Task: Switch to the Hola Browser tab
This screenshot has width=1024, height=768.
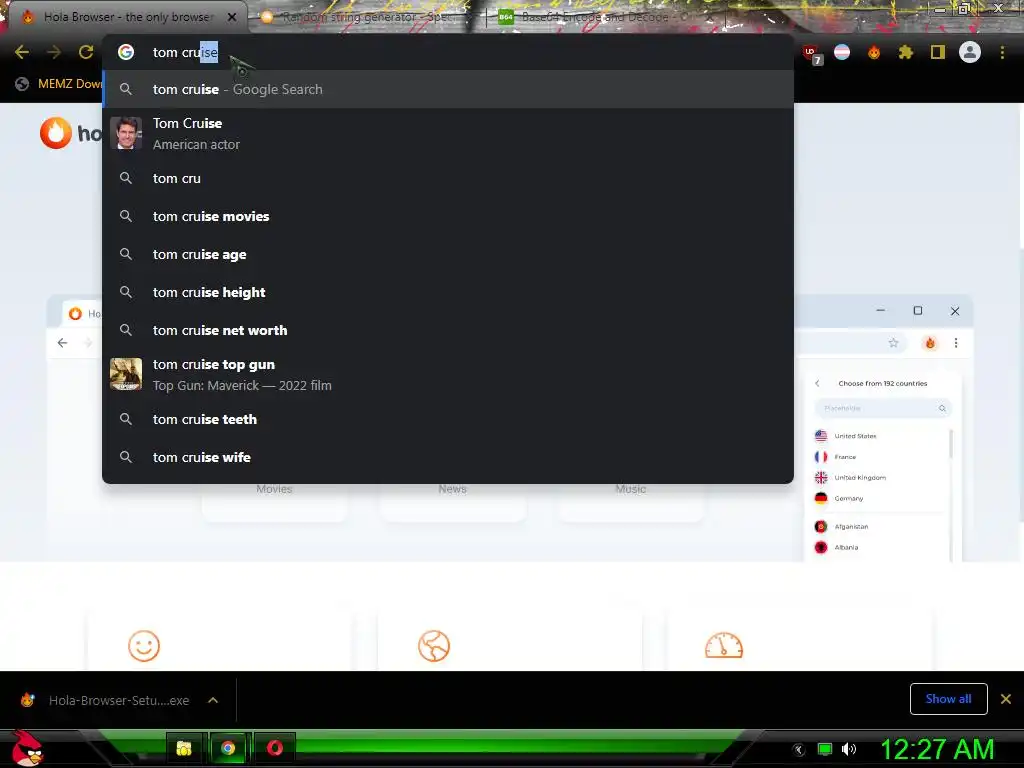Action: 127,17
